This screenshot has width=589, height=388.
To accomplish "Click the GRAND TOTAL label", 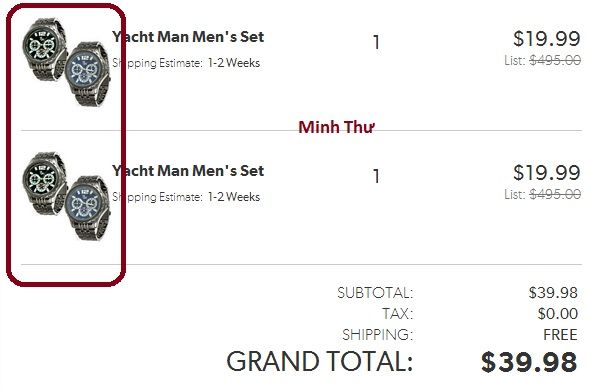I will click(320, 361).
